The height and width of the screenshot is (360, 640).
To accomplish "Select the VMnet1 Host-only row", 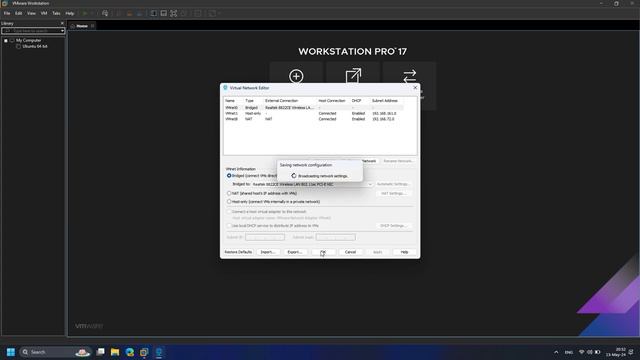I will click(314, 113).
